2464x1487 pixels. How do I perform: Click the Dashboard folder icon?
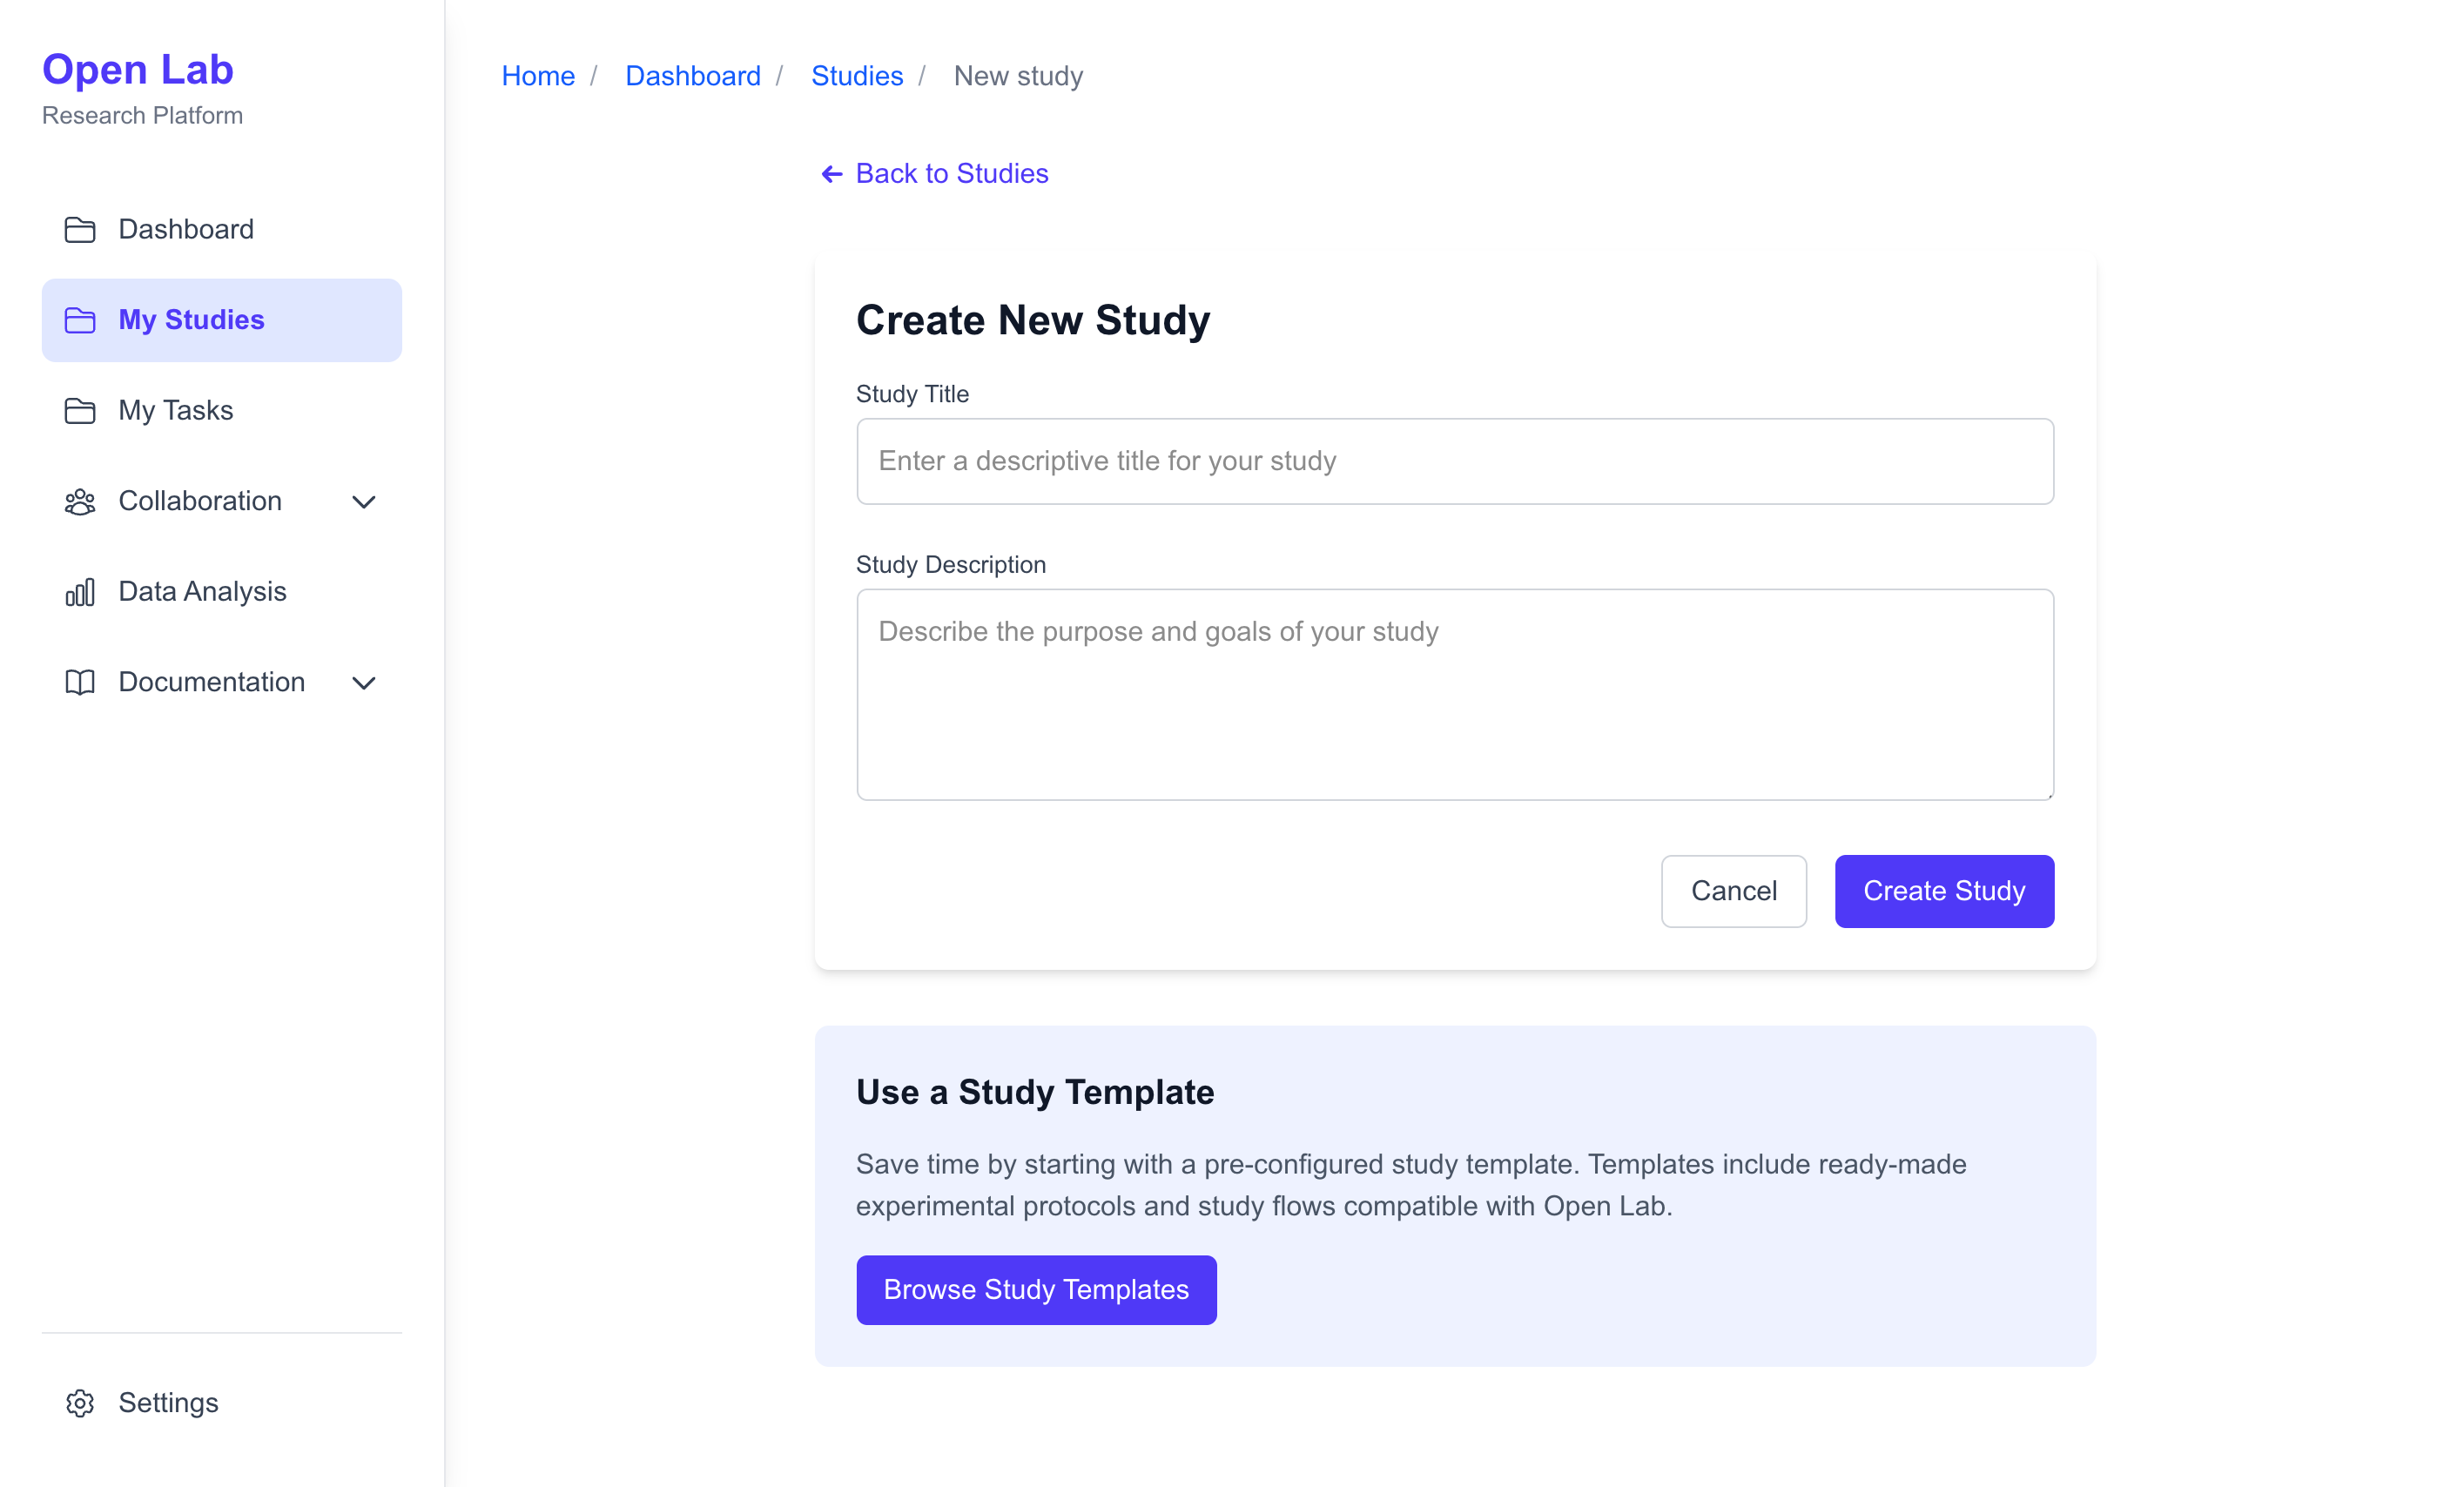[79, 229]
